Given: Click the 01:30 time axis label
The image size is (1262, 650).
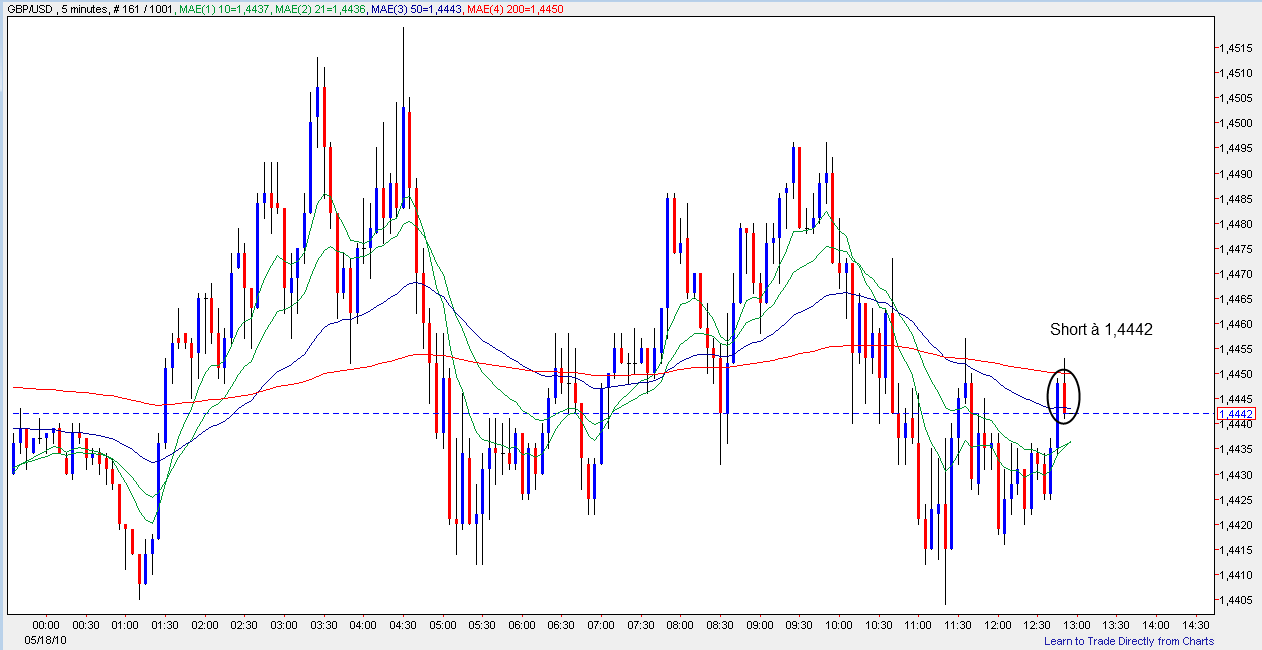Looking at the screenshot, I should tap(165, 625).
